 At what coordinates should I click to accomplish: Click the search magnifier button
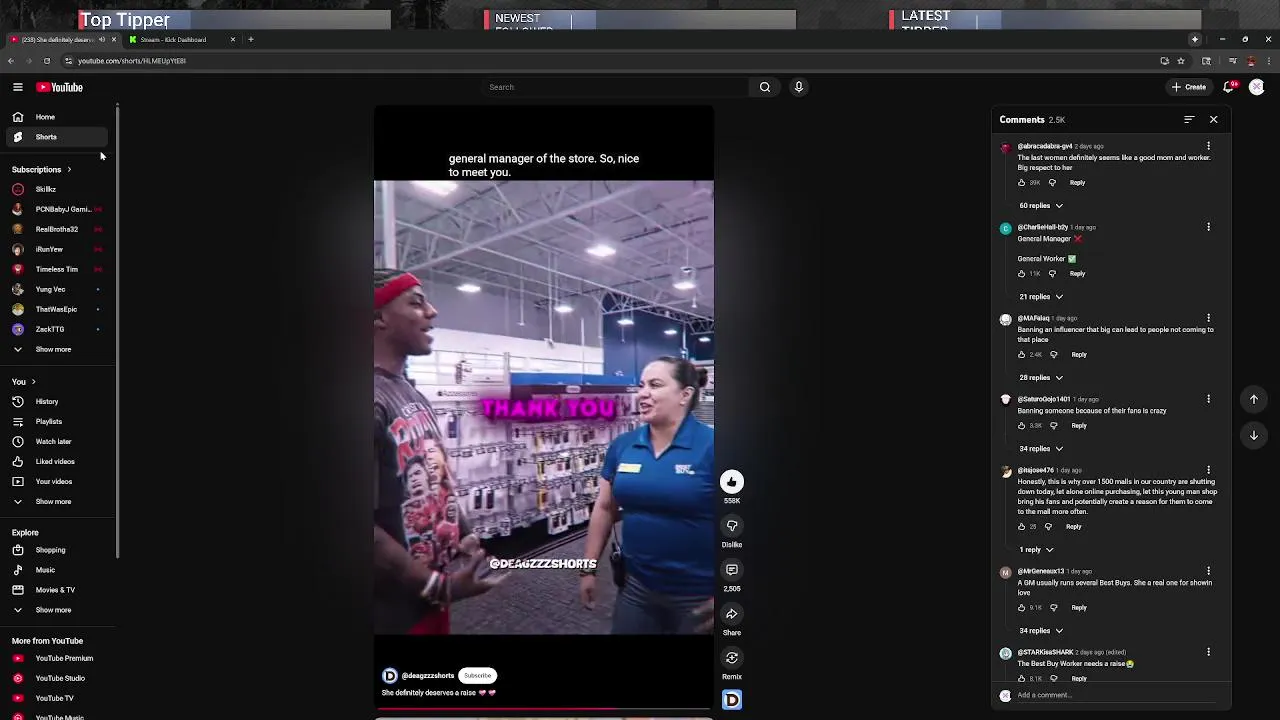click(765, 87)
